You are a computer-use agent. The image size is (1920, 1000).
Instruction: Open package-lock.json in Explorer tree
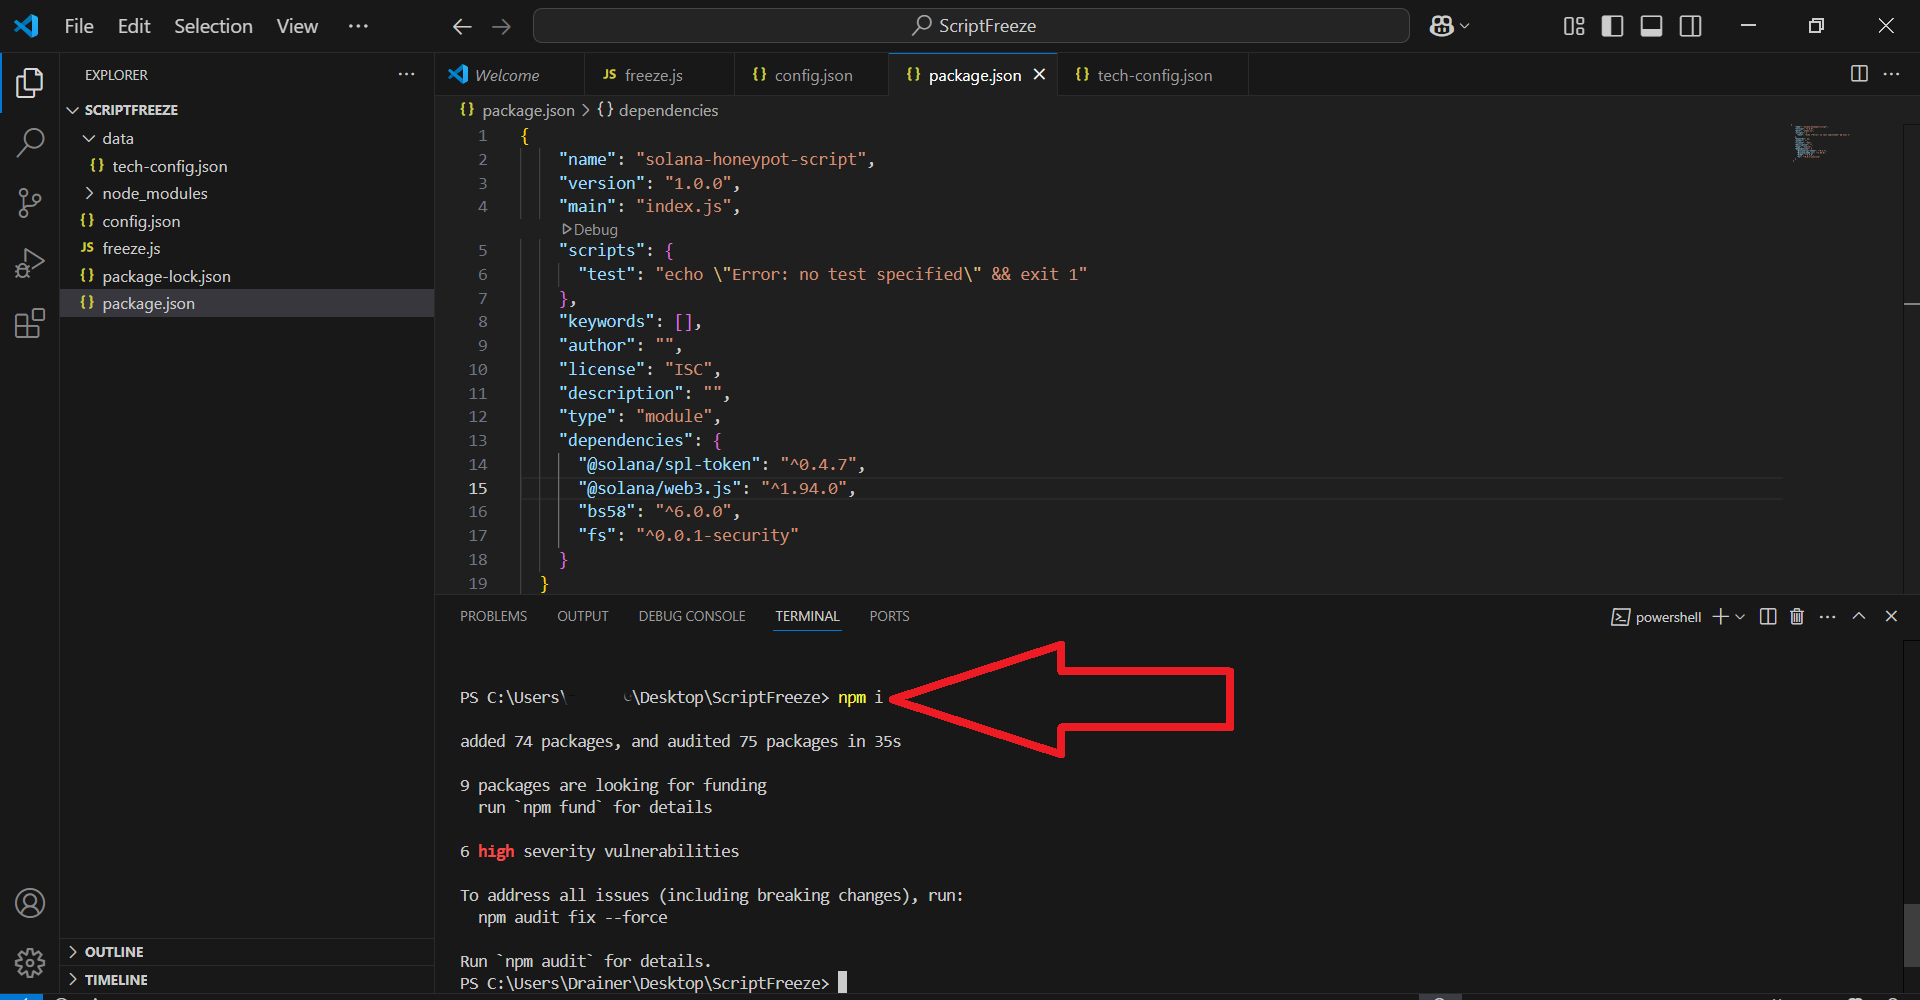247,276
